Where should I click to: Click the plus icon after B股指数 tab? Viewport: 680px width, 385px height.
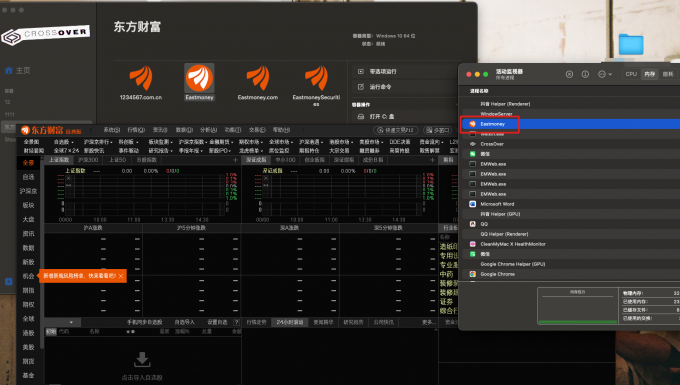[235, 160]
